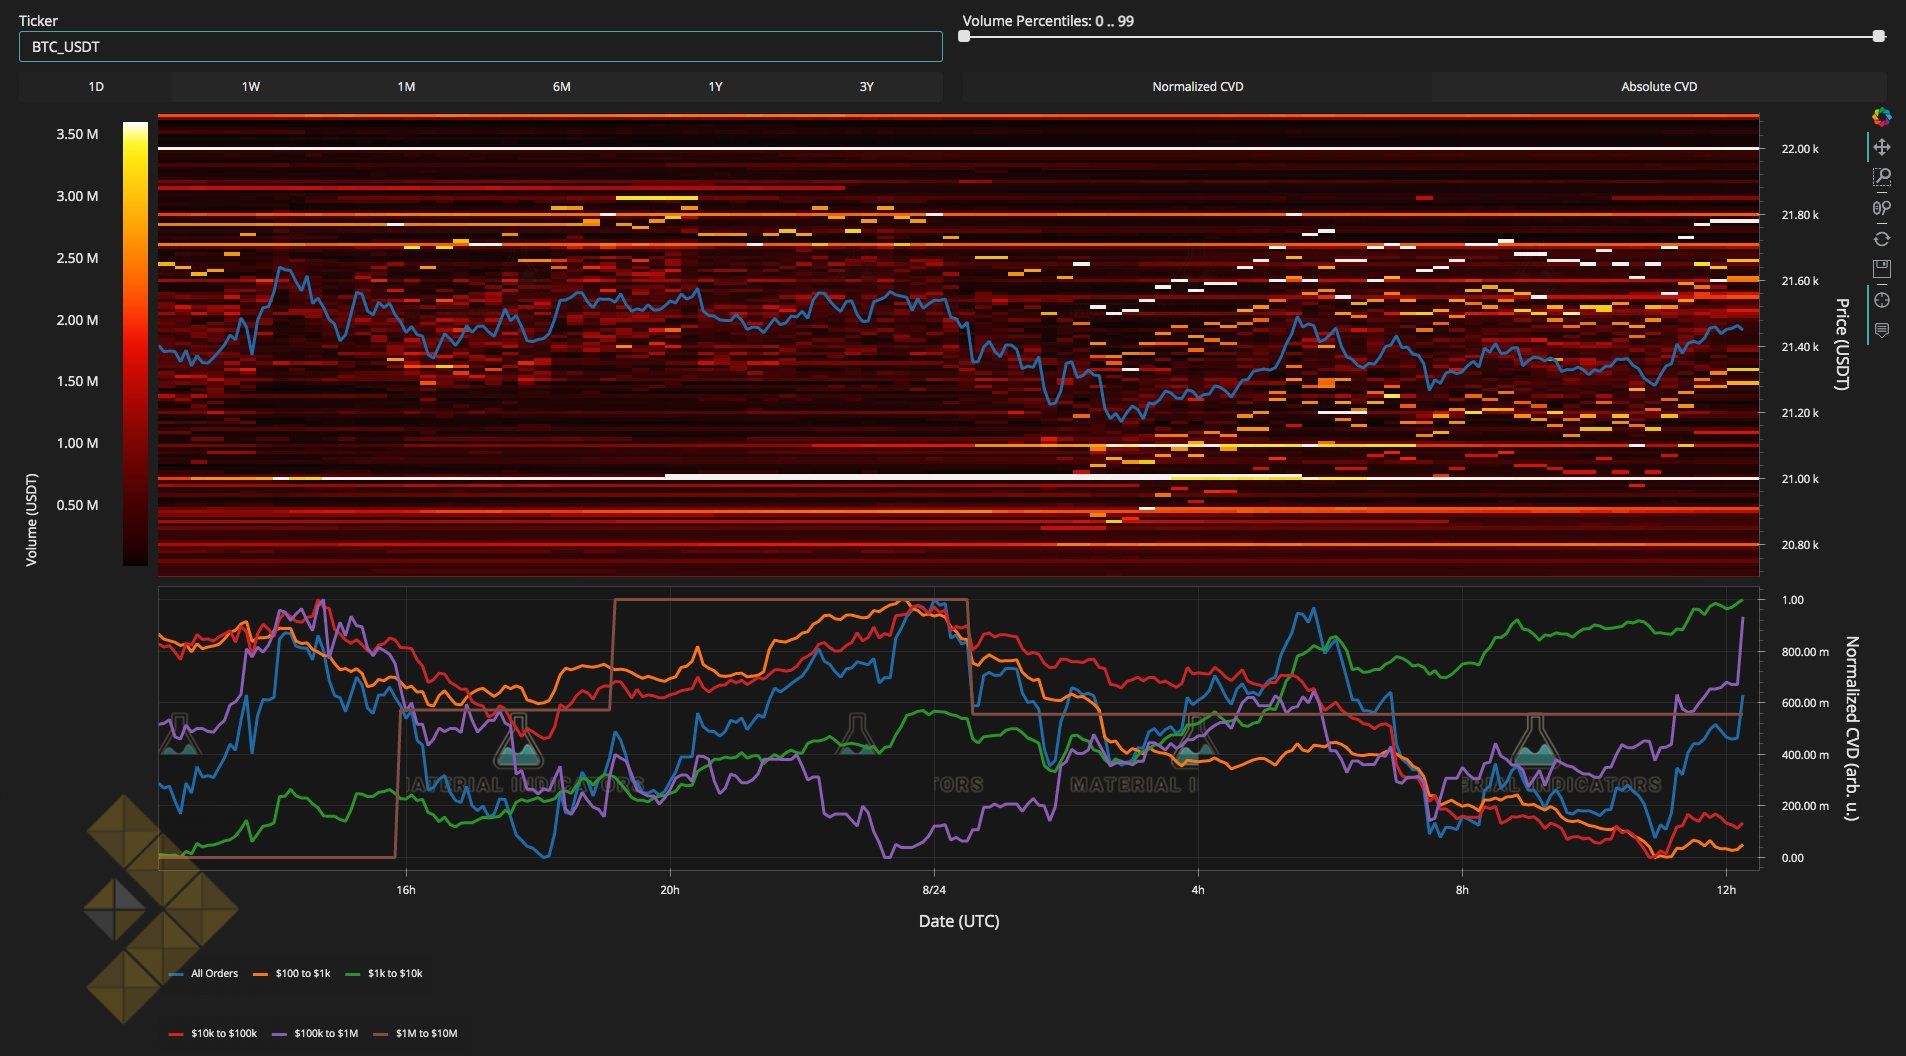This screenshot has width=1906, height=1056.
Task: Toggle the Crosshair tool
Action: click(1881, 300)
